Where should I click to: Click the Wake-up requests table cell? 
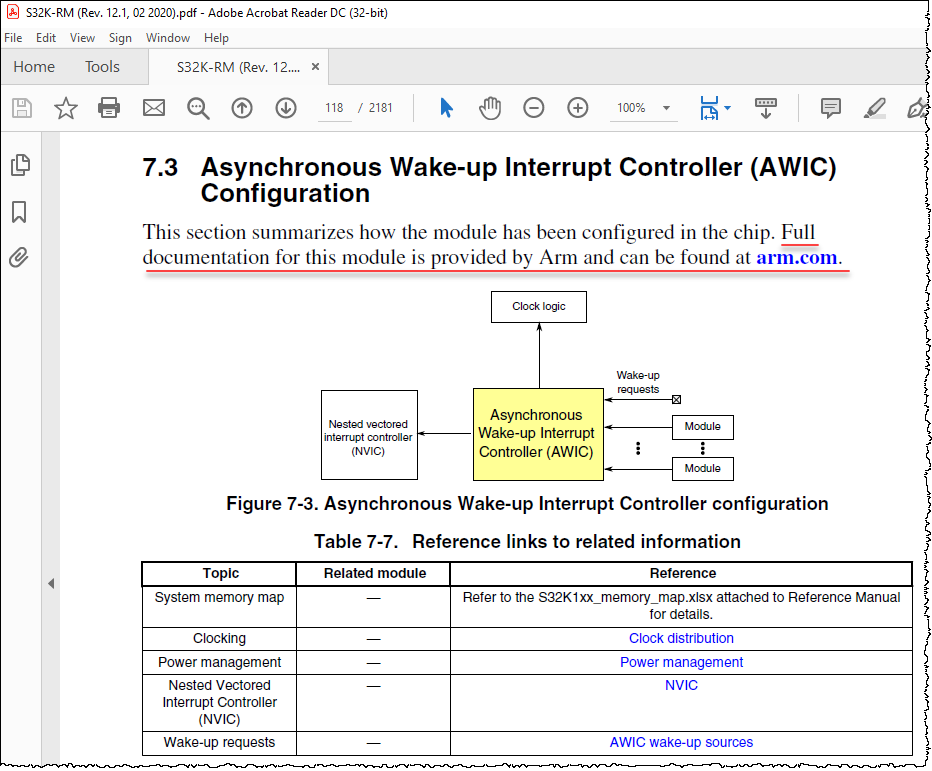point(219,742)
